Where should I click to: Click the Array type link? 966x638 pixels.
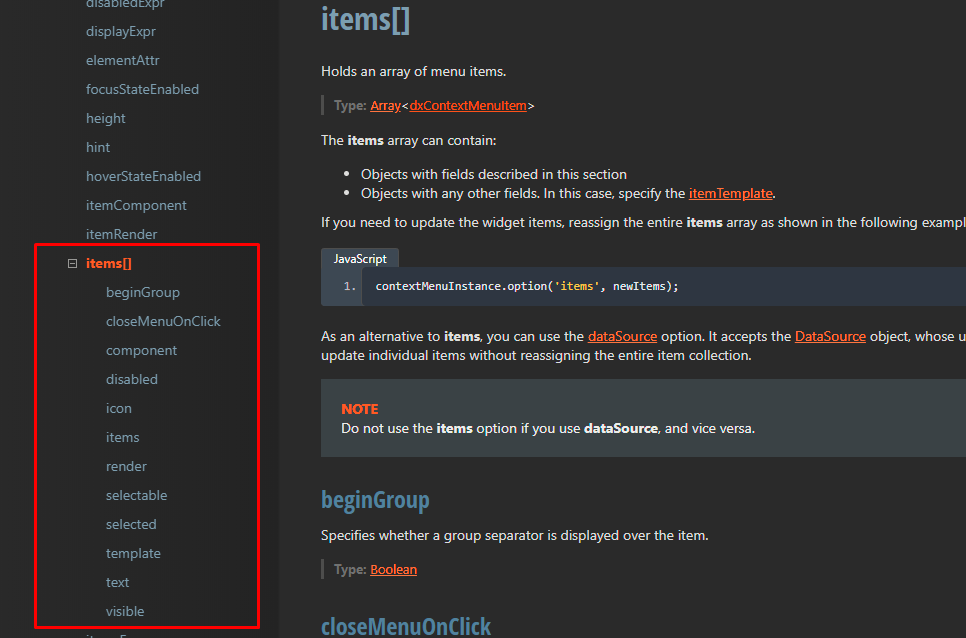(x=385, y=104)
